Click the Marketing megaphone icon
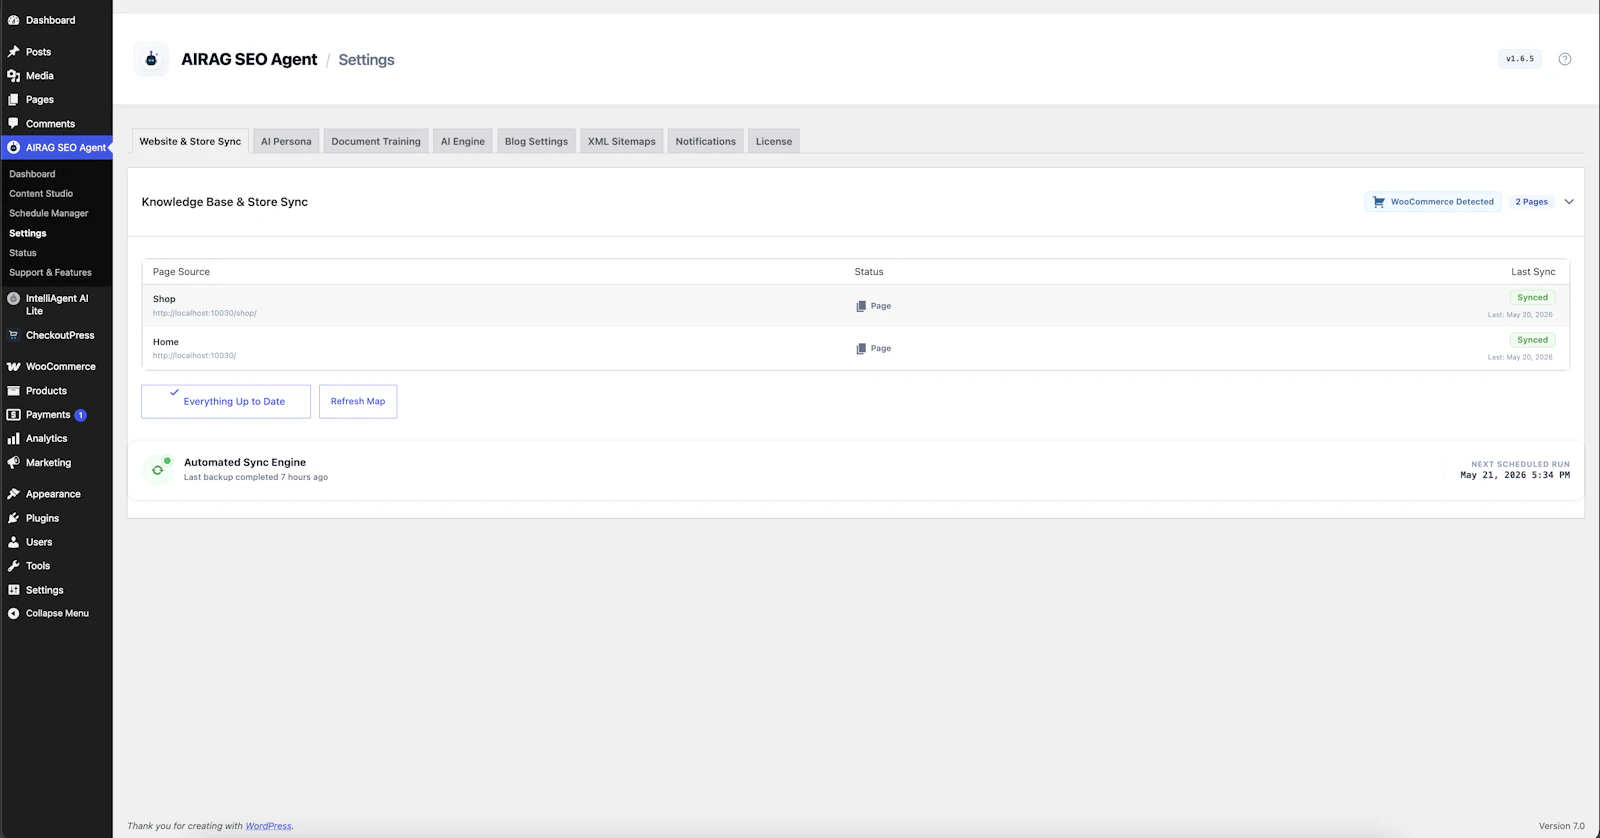1600x838 pixels. click(14, 463)
